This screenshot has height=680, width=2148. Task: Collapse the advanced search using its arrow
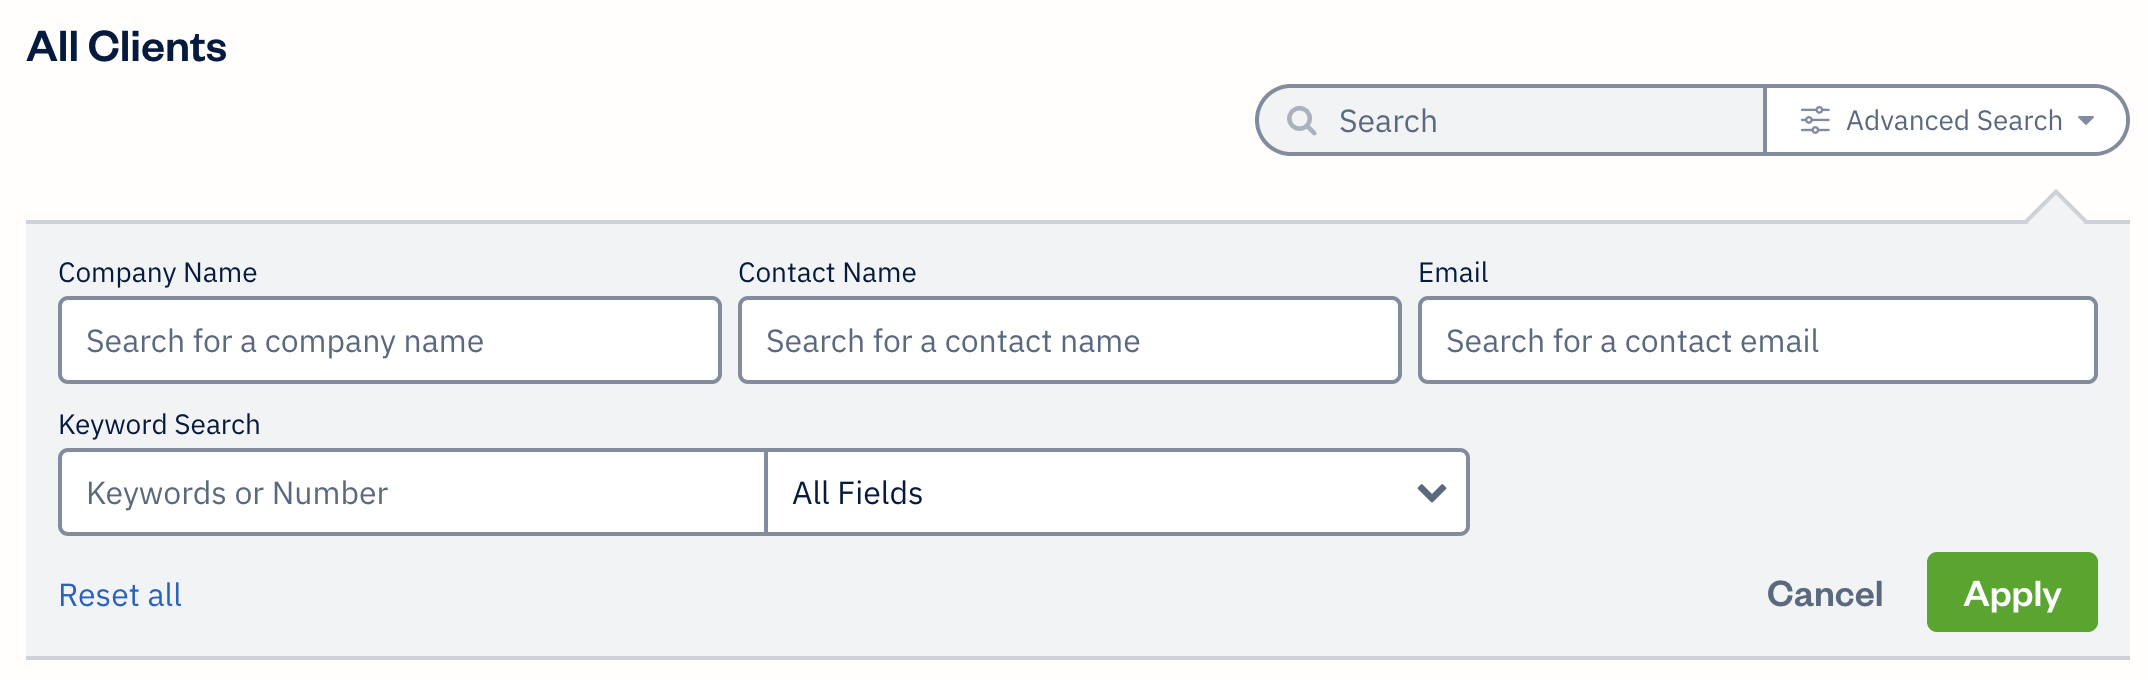click(2087, 121)
